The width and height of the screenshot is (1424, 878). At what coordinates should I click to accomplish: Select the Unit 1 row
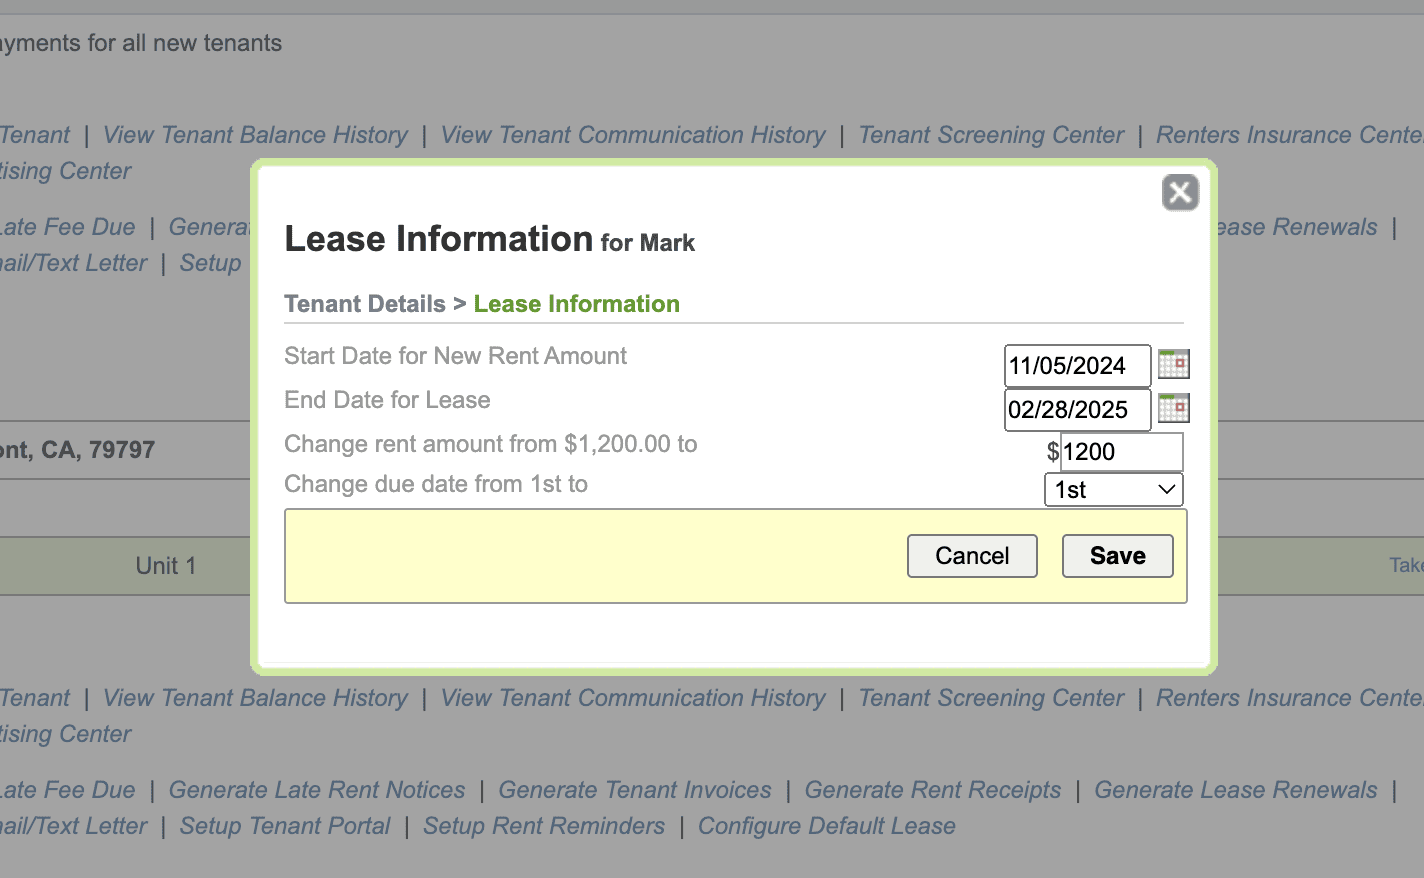tap(166, 566)
